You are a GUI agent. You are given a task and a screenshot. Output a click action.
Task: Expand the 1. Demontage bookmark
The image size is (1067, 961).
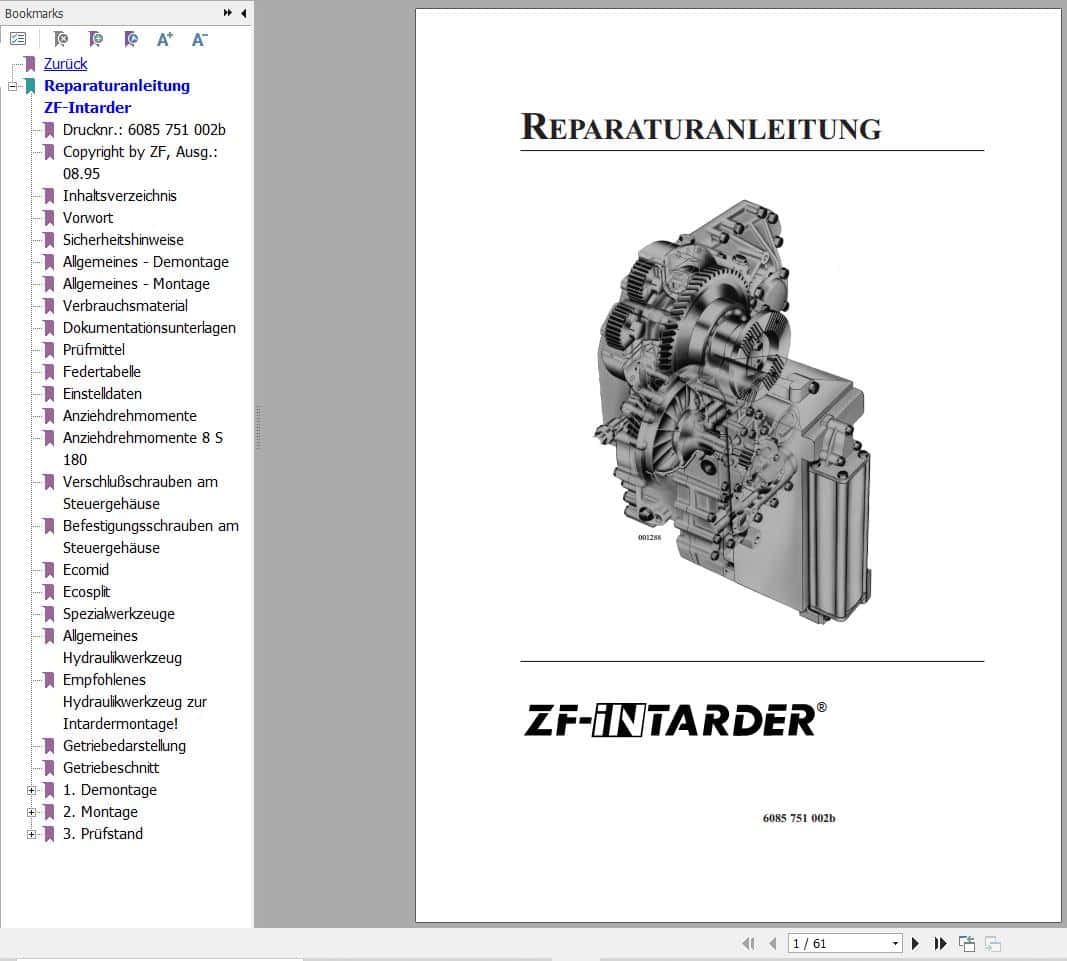point(31,790)
